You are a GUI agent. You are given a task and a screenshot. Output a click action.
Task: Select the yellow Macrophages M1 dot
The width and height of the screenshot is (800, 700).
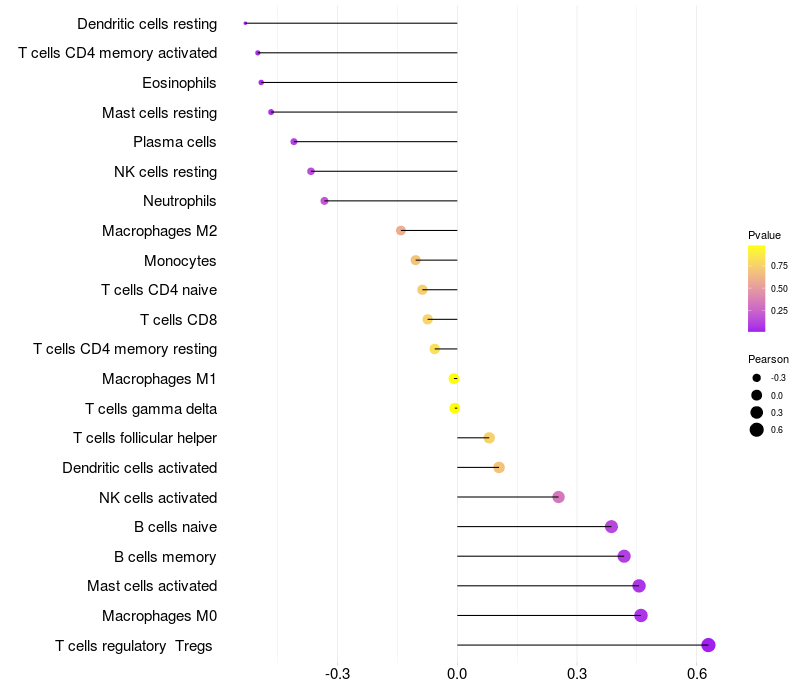pos(454,378)
